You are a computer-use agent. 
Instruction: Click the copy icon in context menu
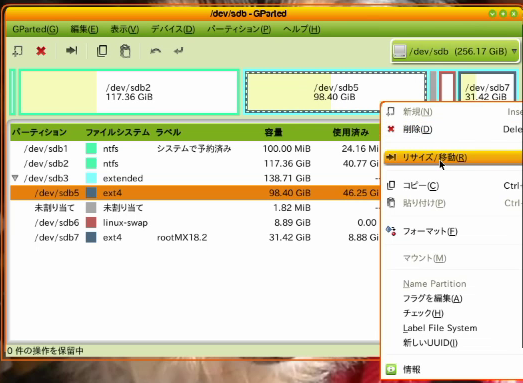point(391,185)
